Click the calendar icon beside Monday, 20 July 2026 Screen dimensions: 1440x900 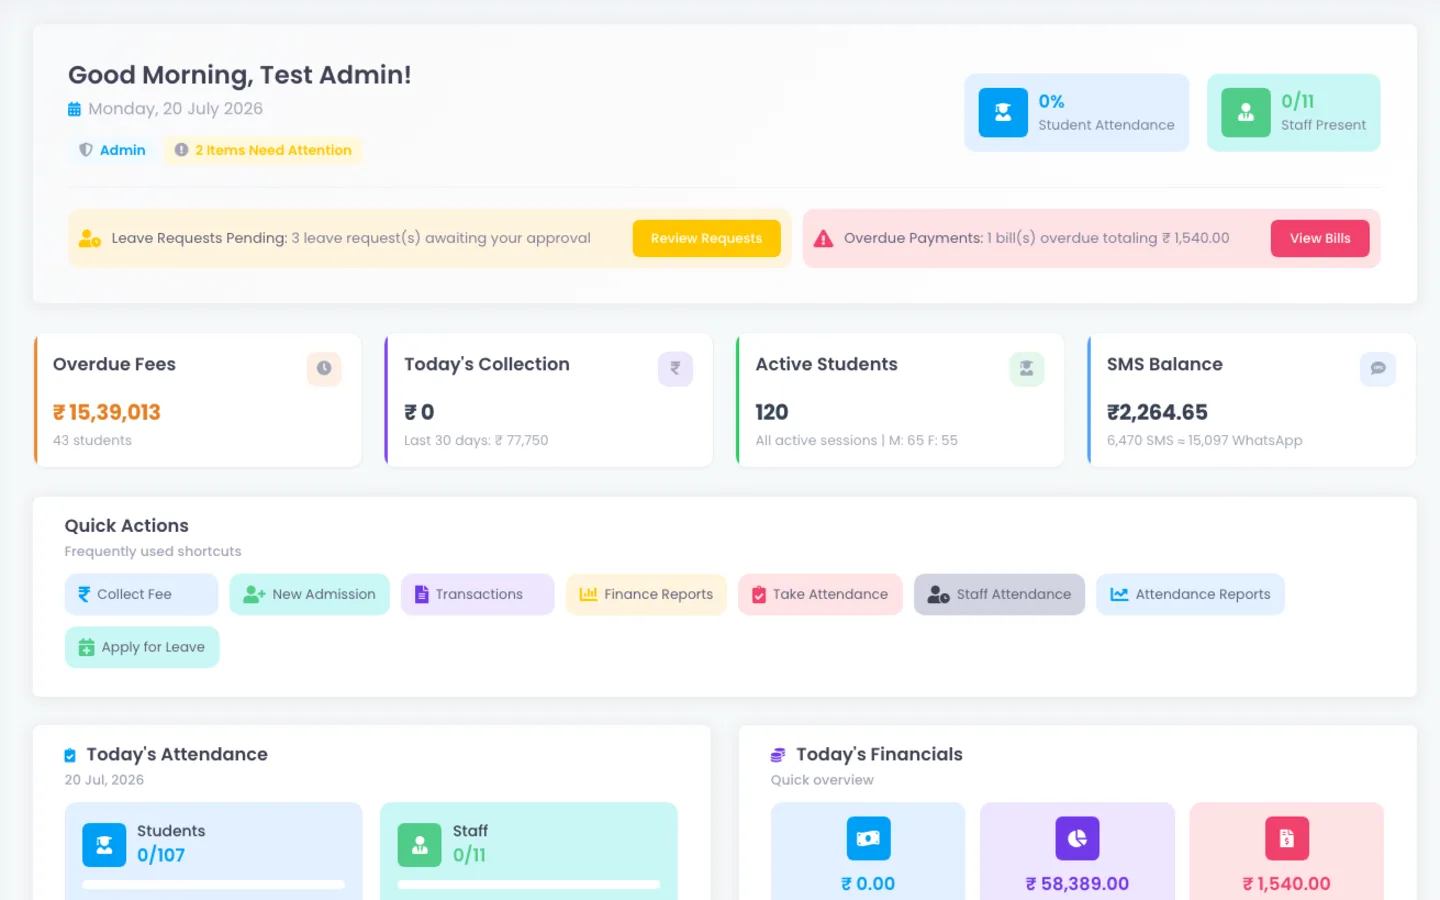coord(74,109)
